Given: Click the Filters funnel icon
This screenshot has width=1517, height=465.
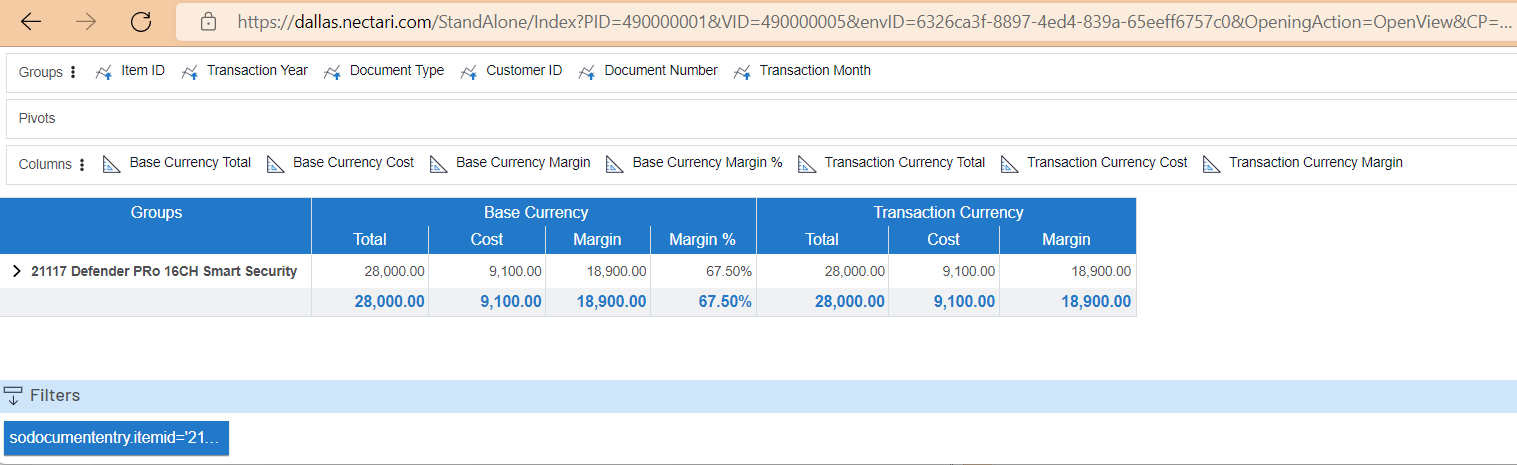Looking at the screenshot, I should point(13,396).
